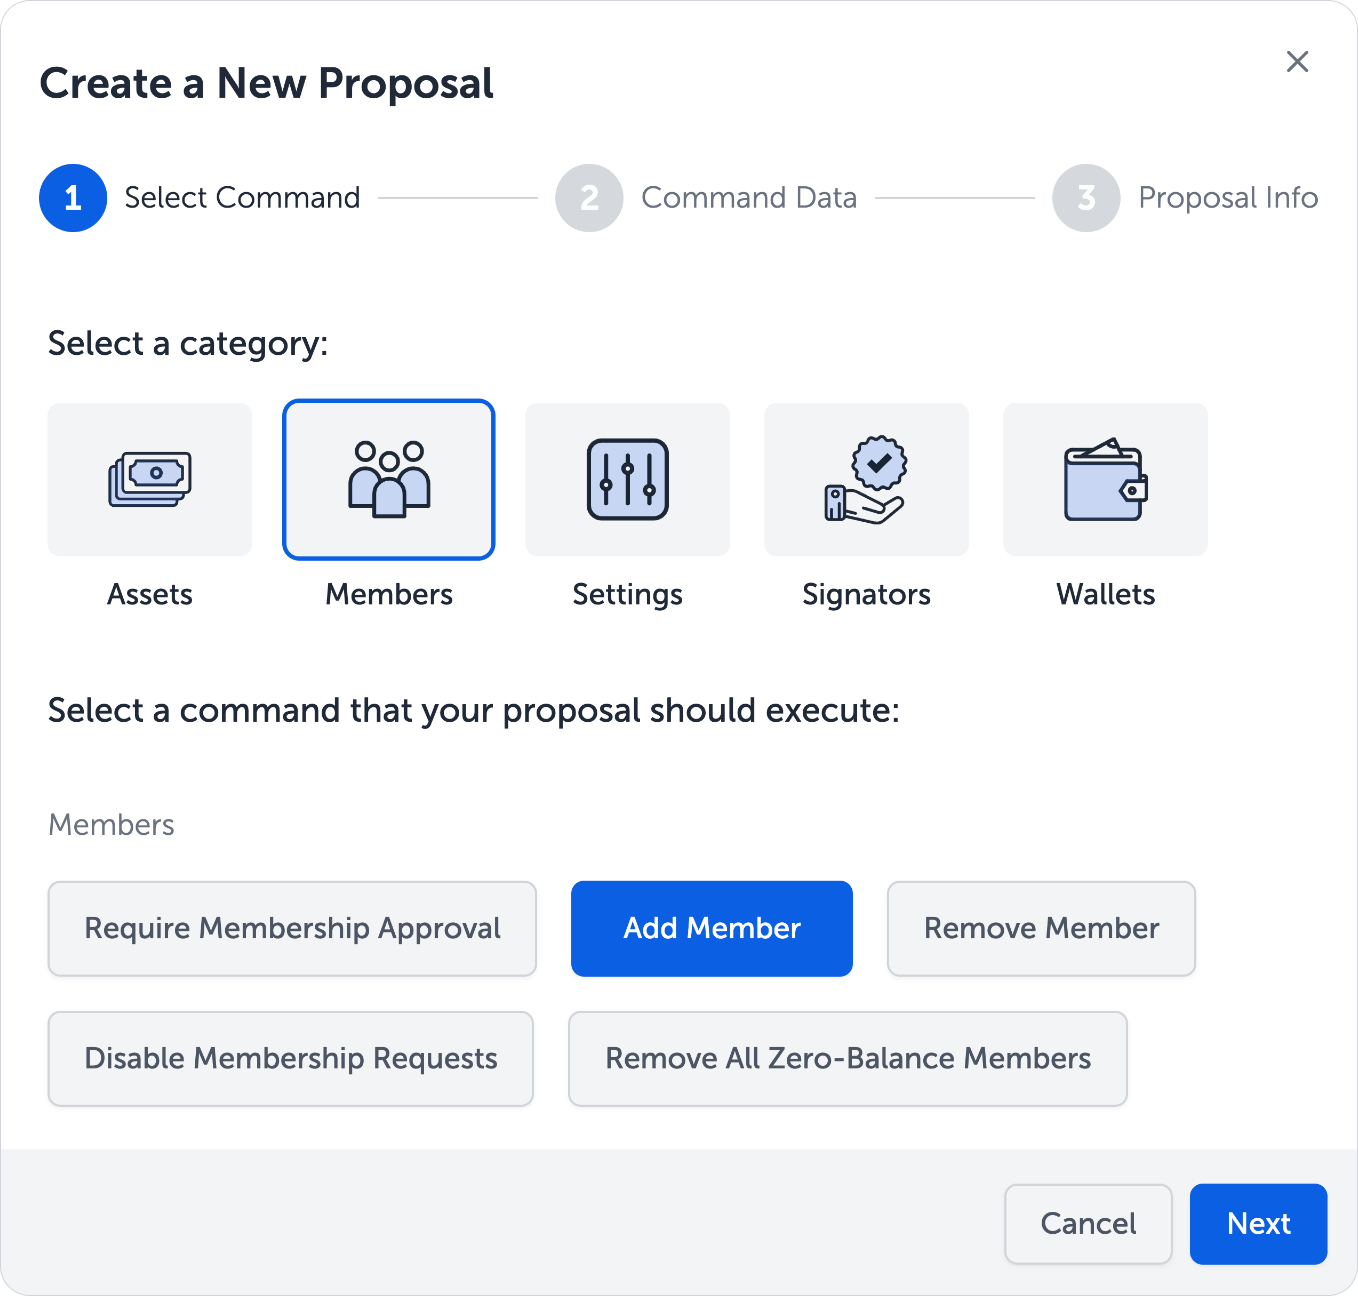Select Disable Membership Requests command
This screenshot has height=1296, width=1358.
point(291,1058)
